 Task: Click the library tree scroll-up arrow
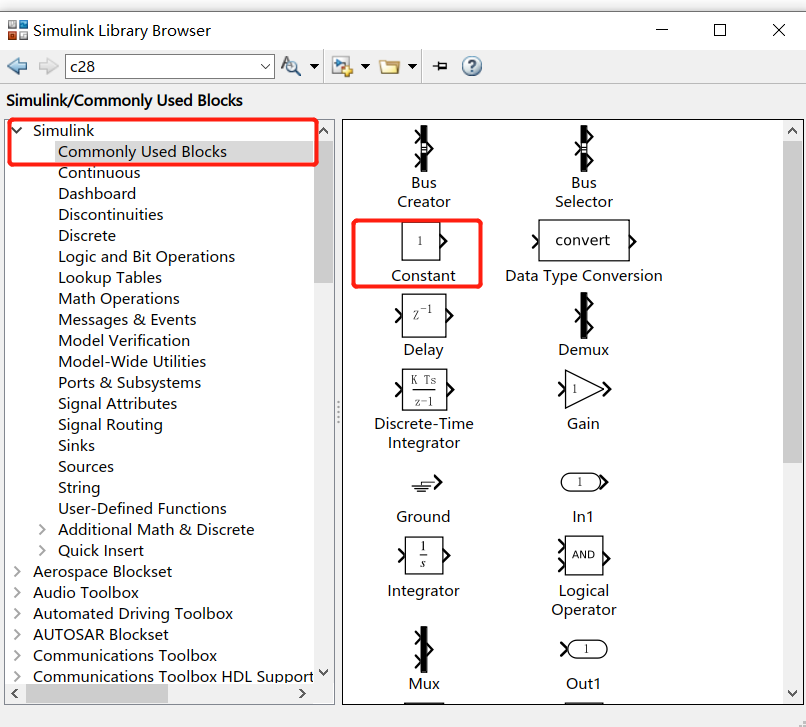(x=323, y=131)
